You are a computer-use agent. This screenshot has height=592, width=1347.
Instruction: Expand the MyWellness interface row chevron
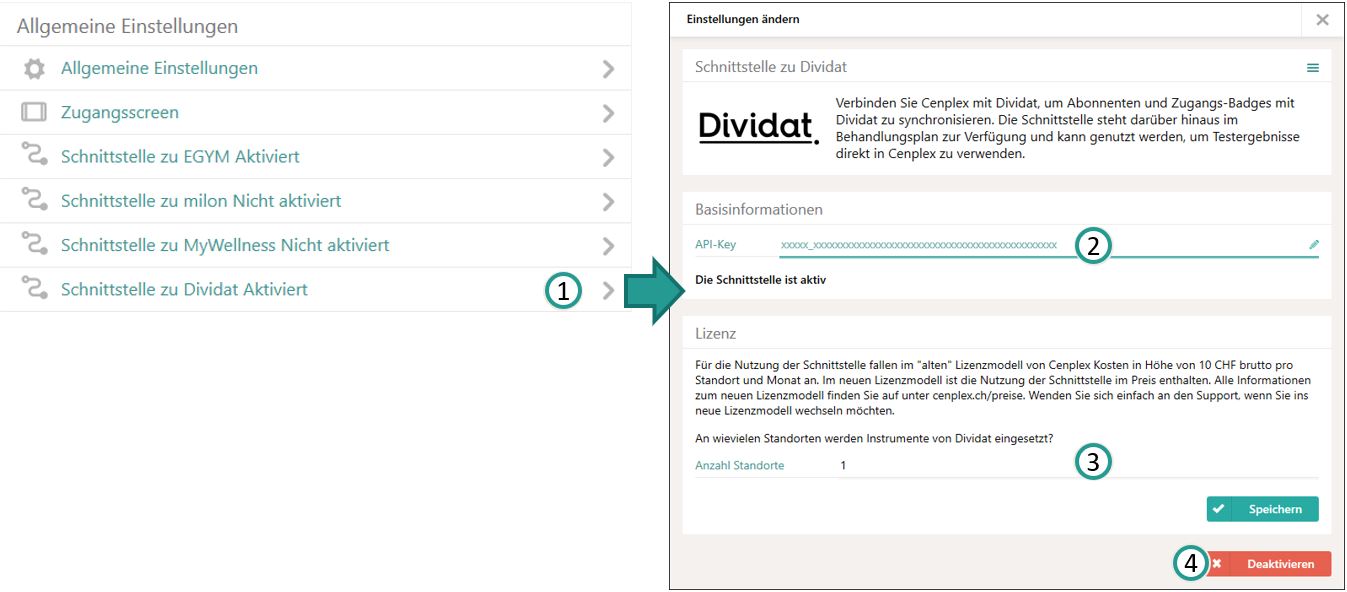607,245
